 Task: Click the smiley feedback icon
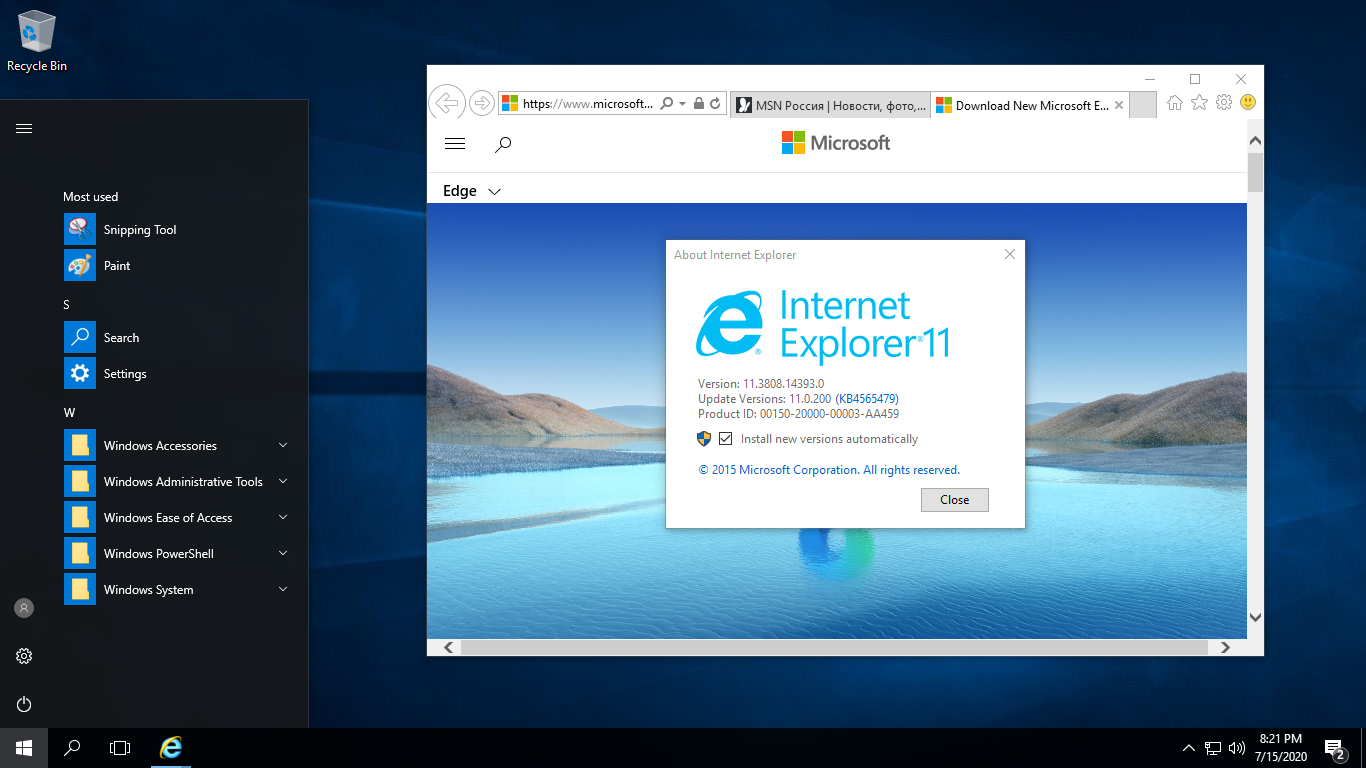[1247, 102]
